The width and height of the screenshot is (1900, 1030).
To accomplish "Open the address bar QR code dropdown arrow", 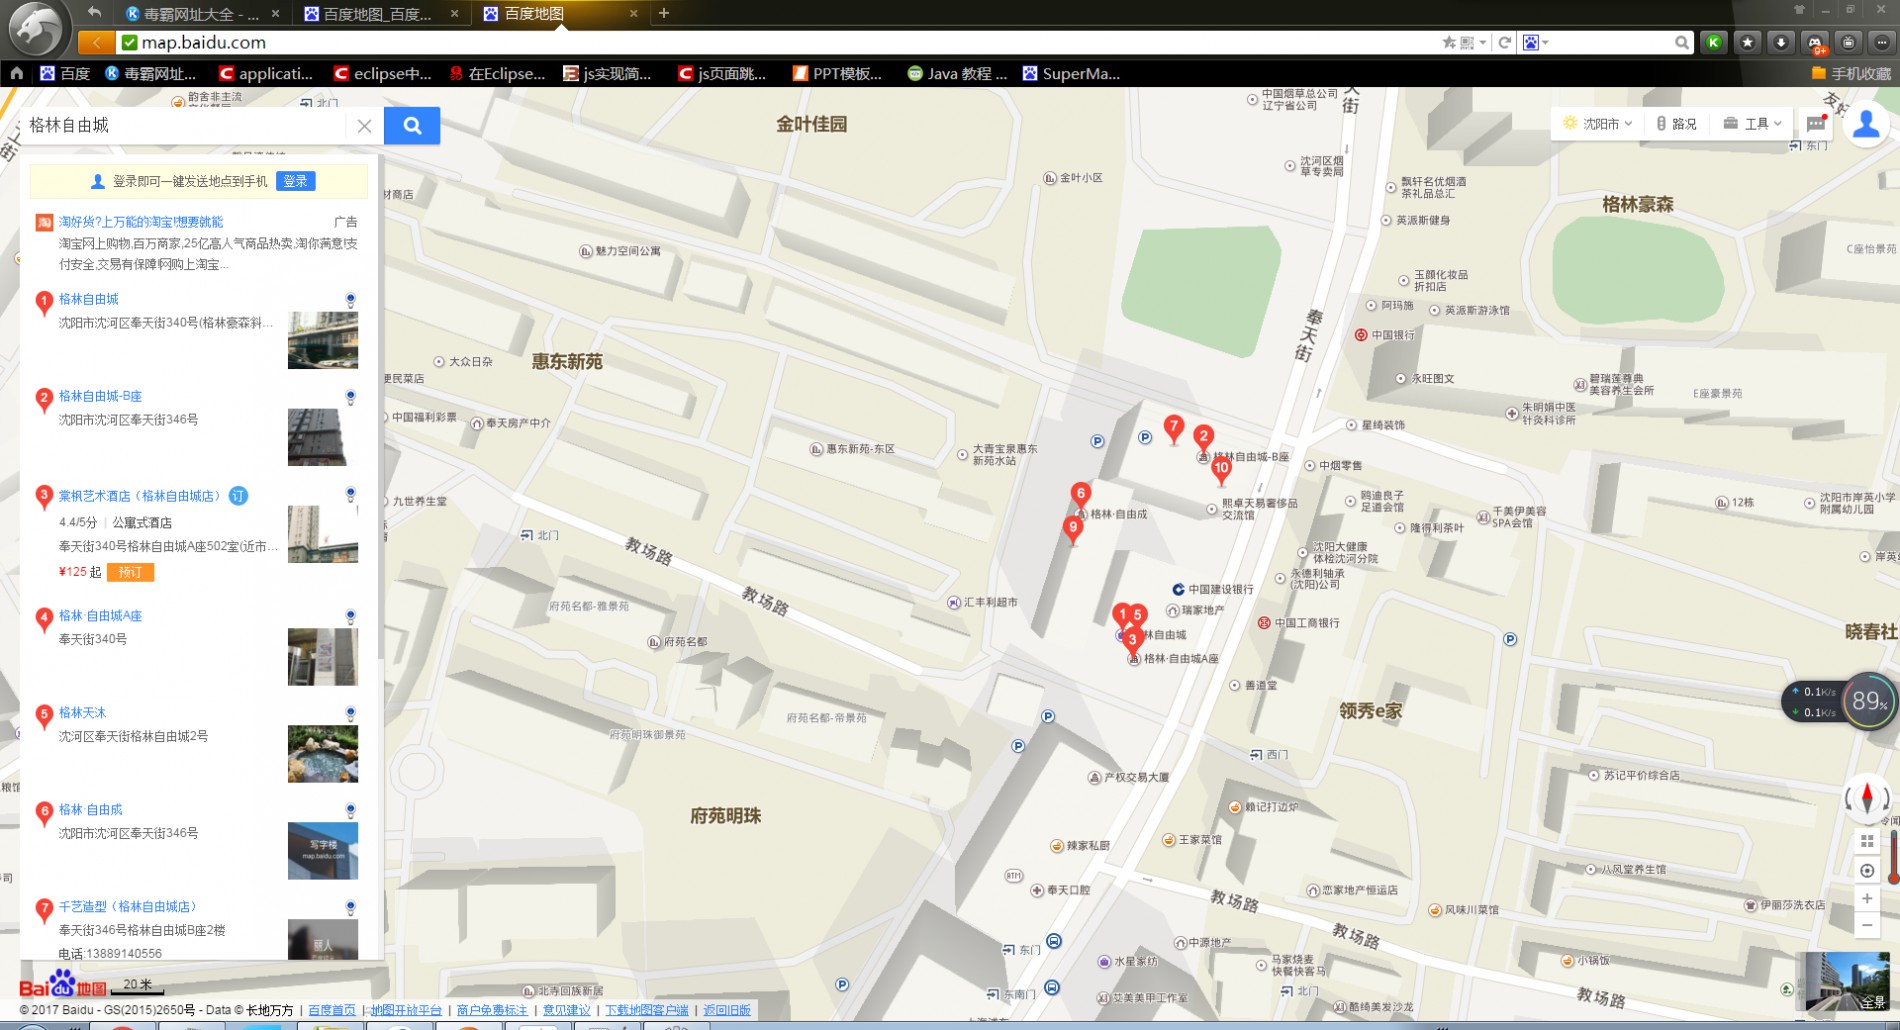I will point(1481,42).
